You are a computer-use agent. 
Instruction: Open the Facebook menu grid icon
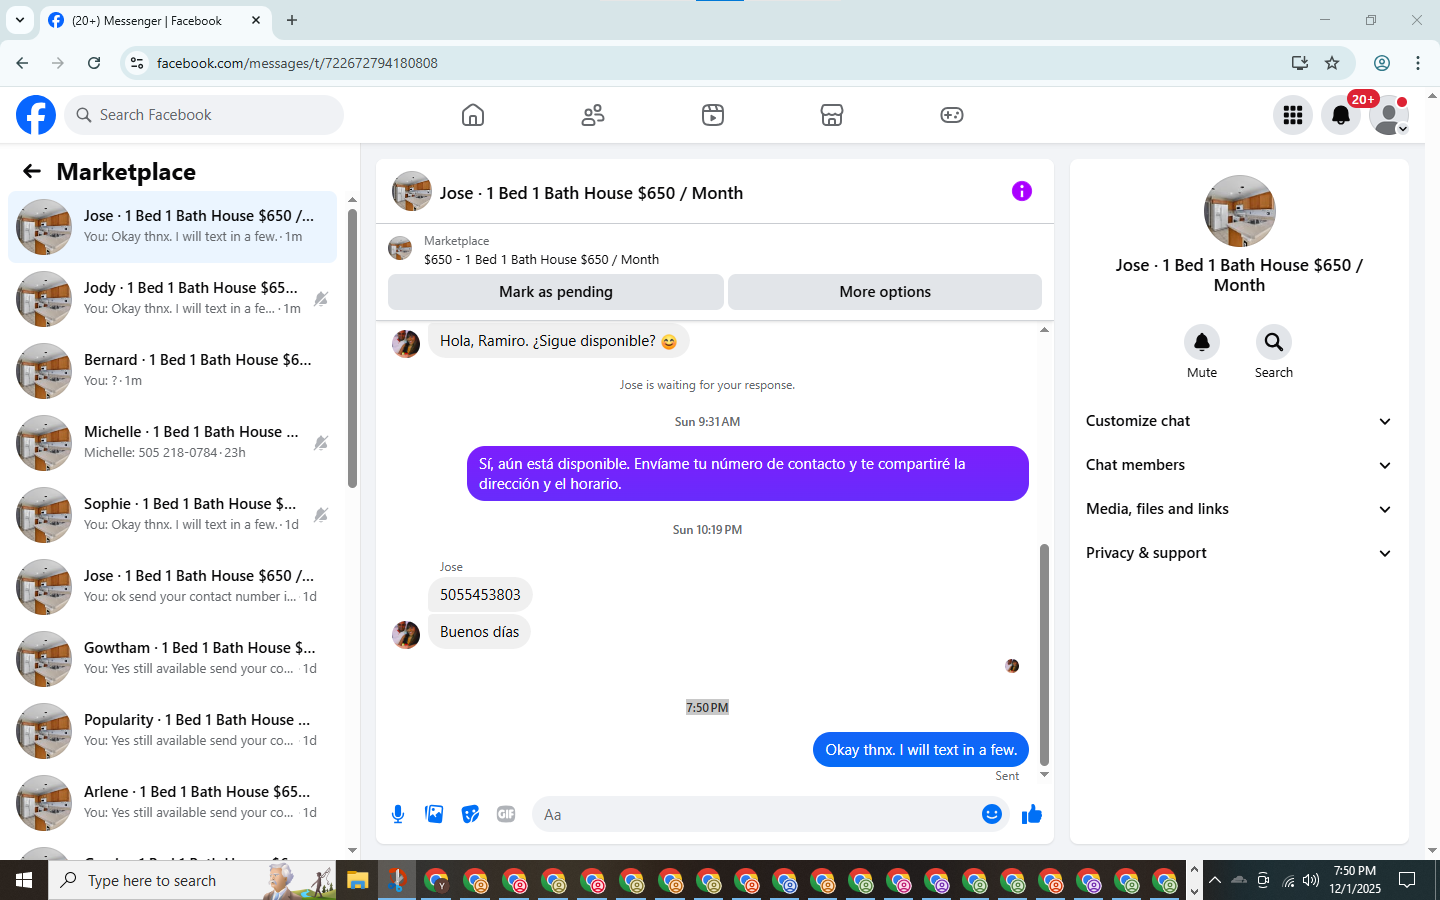(1293, 115)
